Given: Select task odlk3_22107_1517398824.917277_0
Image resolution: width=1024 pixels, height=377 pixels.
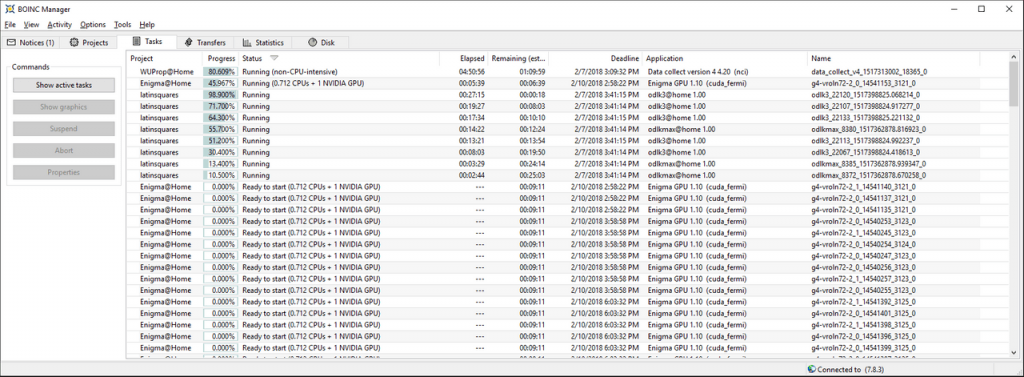Looking at the screenshot, I should [865, 106].
